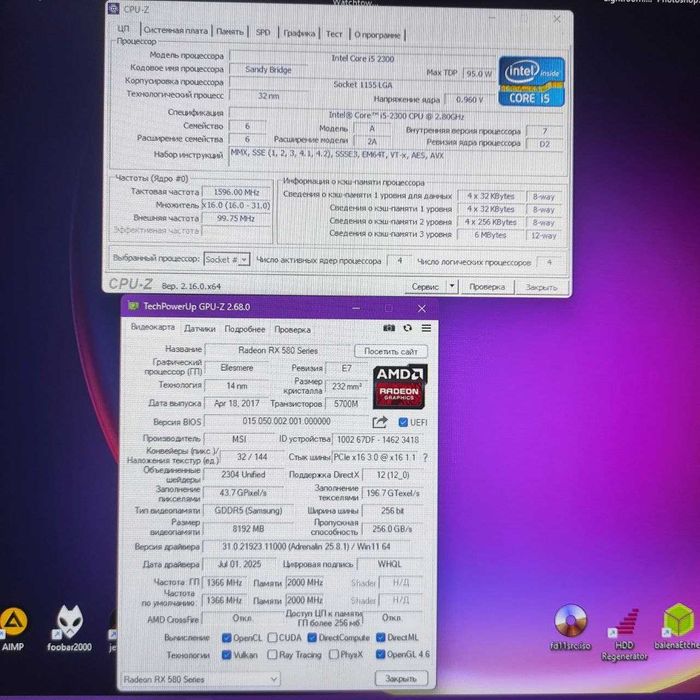This screenshot has height=700, width=700.
Task: Open the Radeon RX 580 Series GPU dropdown
Action: (200, 679)
